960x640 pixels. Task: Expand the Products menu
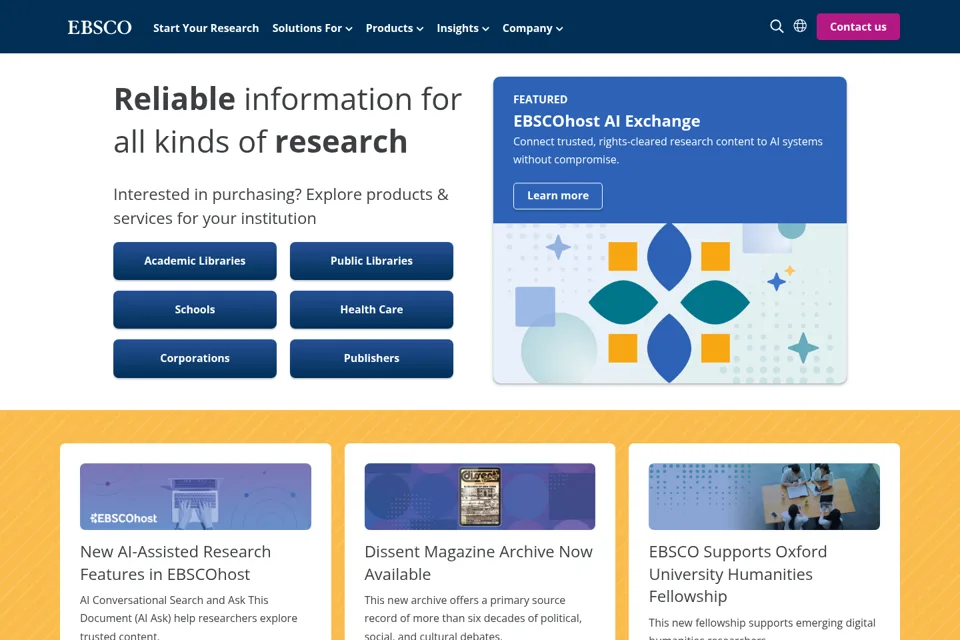tap(394, 28)
